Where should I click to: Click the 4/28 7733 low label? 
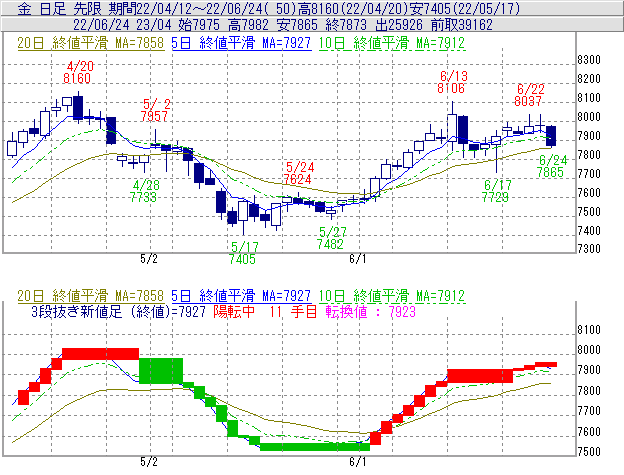click(x=144, y=191)
